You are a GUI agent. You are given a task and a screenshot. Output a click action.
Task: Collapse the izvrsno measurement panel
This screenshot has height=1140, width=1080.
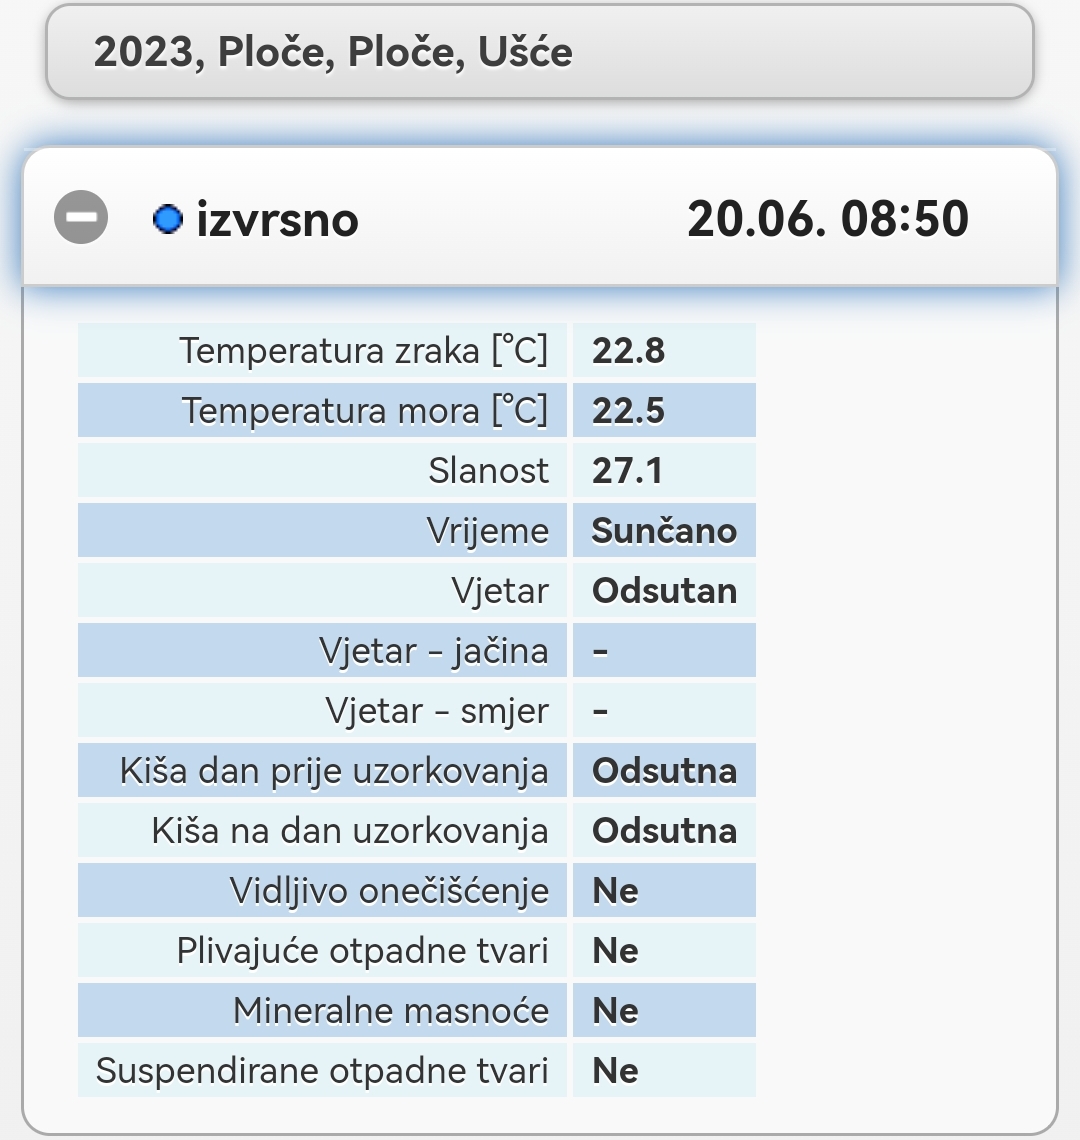81,217
